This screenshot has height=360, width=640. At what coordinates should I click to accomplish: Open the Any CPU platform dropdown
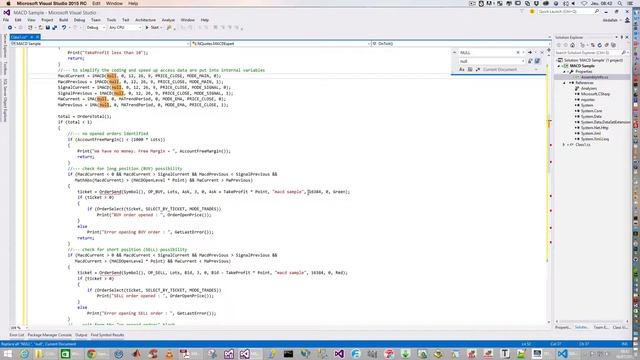pos(124,27)
